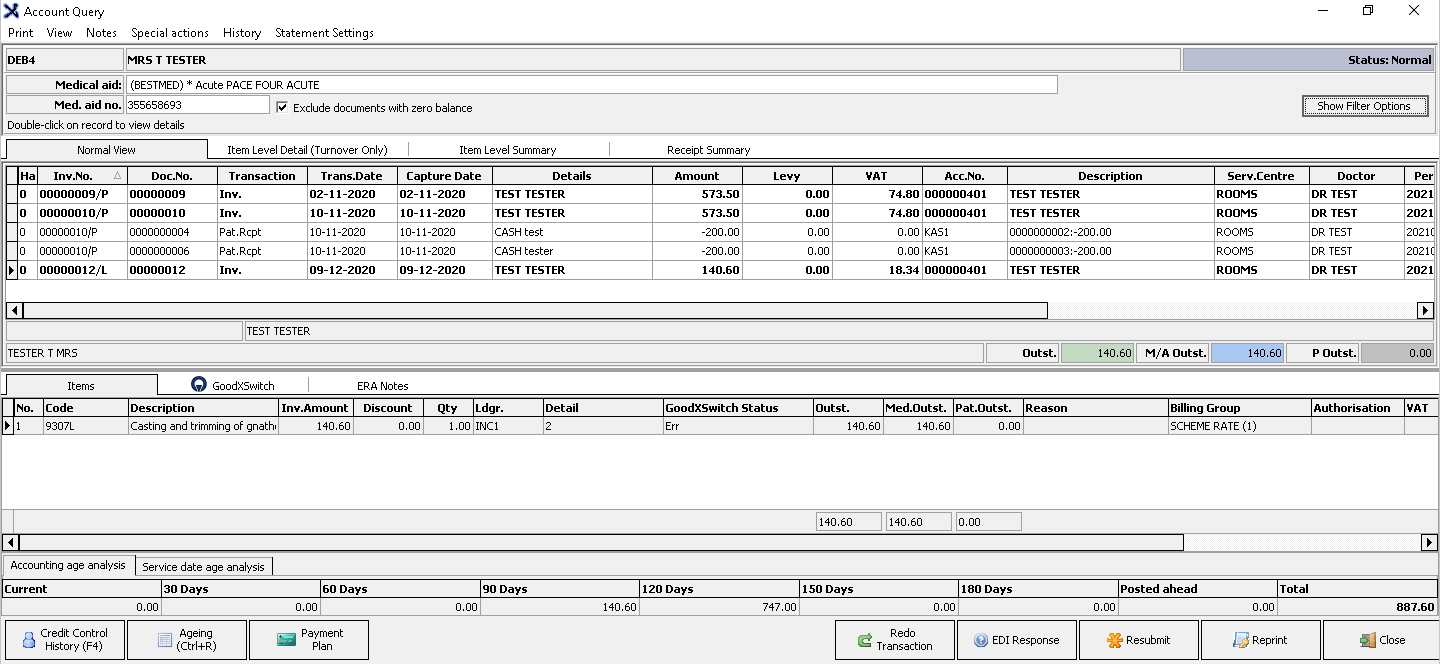The image size is (1440, 664).
Task: Open the Special actions menu
Action: click(x=170, y=33)
